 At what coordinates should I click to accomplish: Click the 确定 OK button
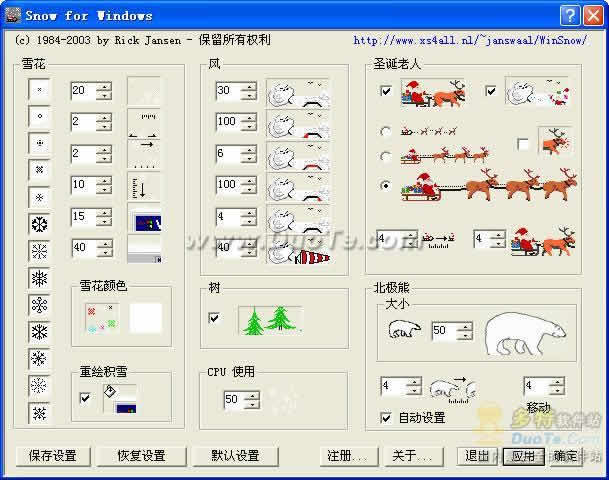pos(566,456)
